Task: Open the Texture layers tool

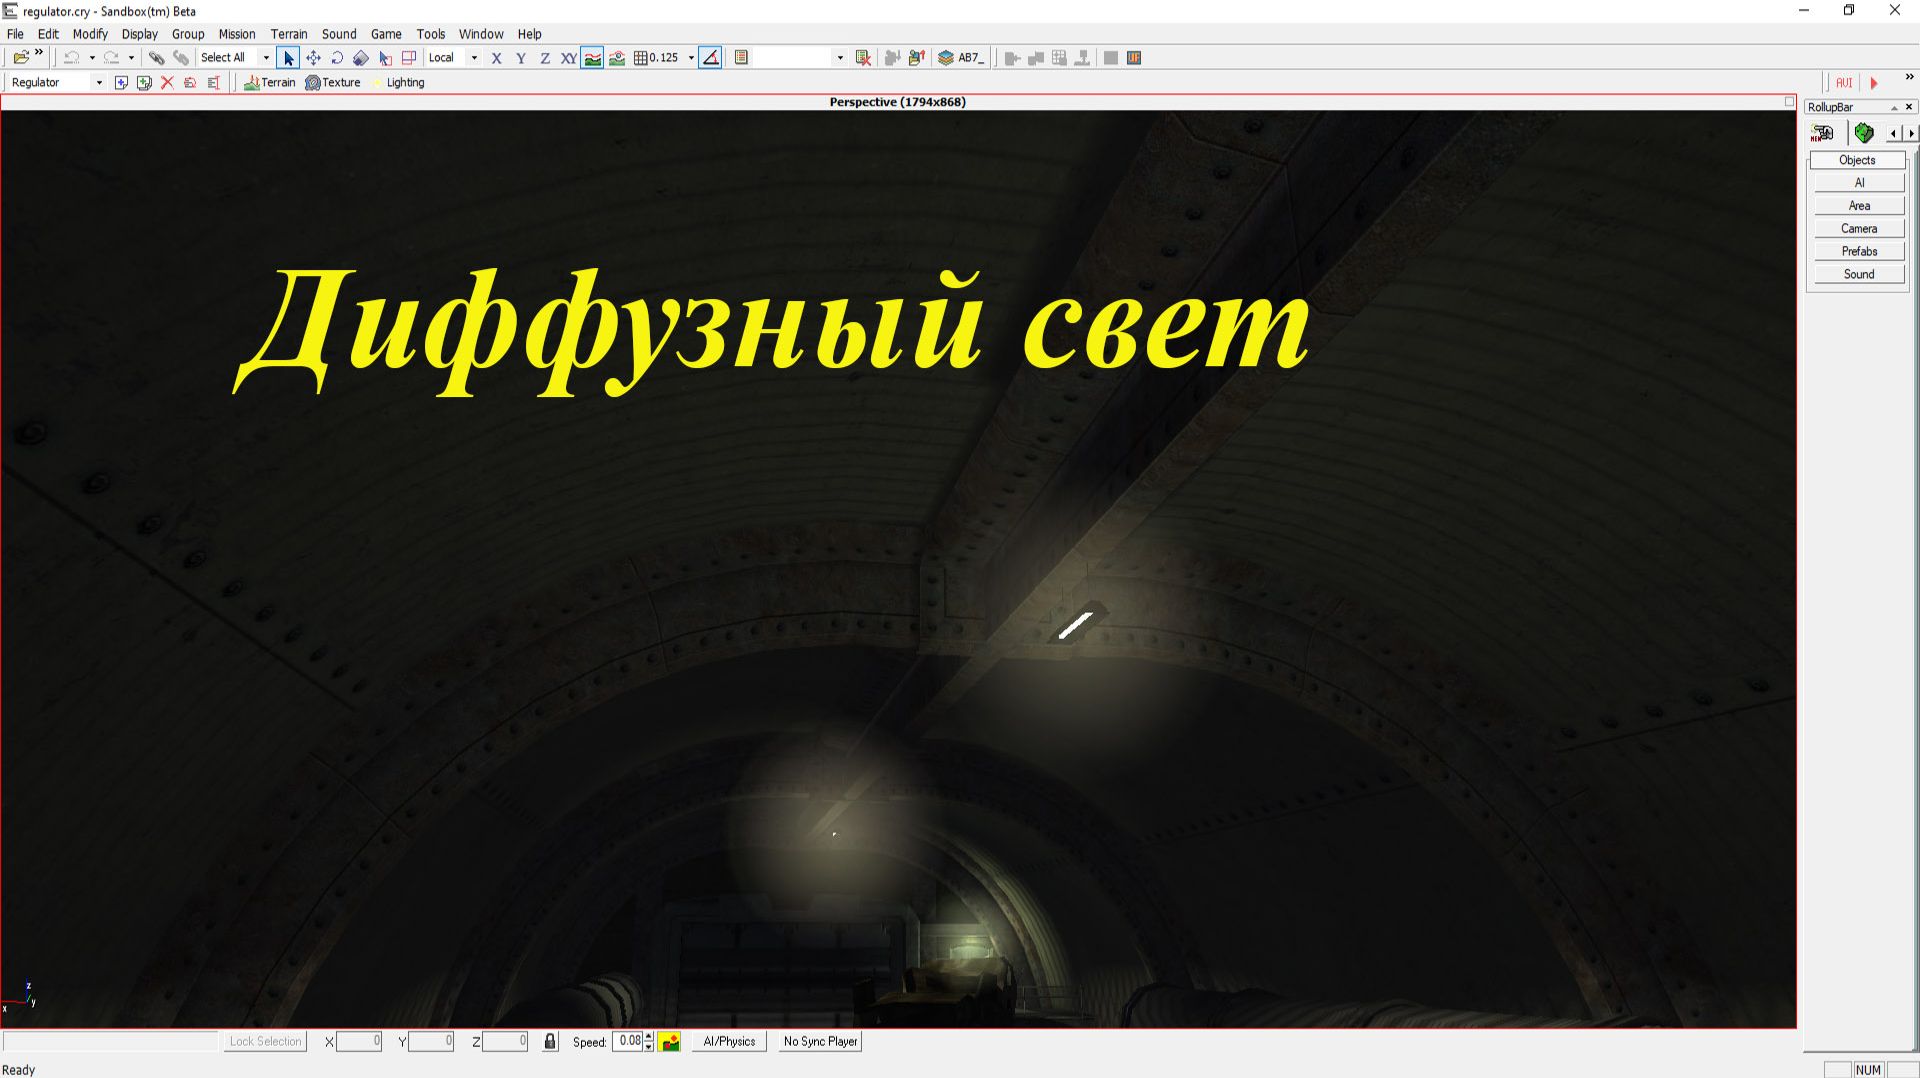Action: pos(333,82)
